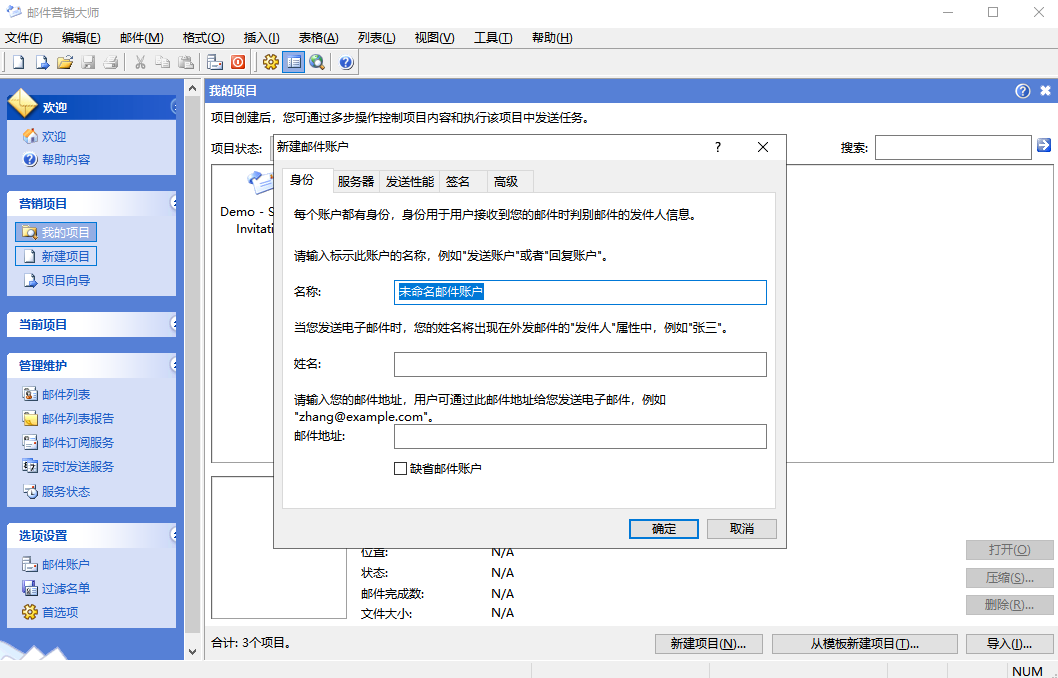Click into the 名称 input field
The image size is (1058, 678).
580,292
